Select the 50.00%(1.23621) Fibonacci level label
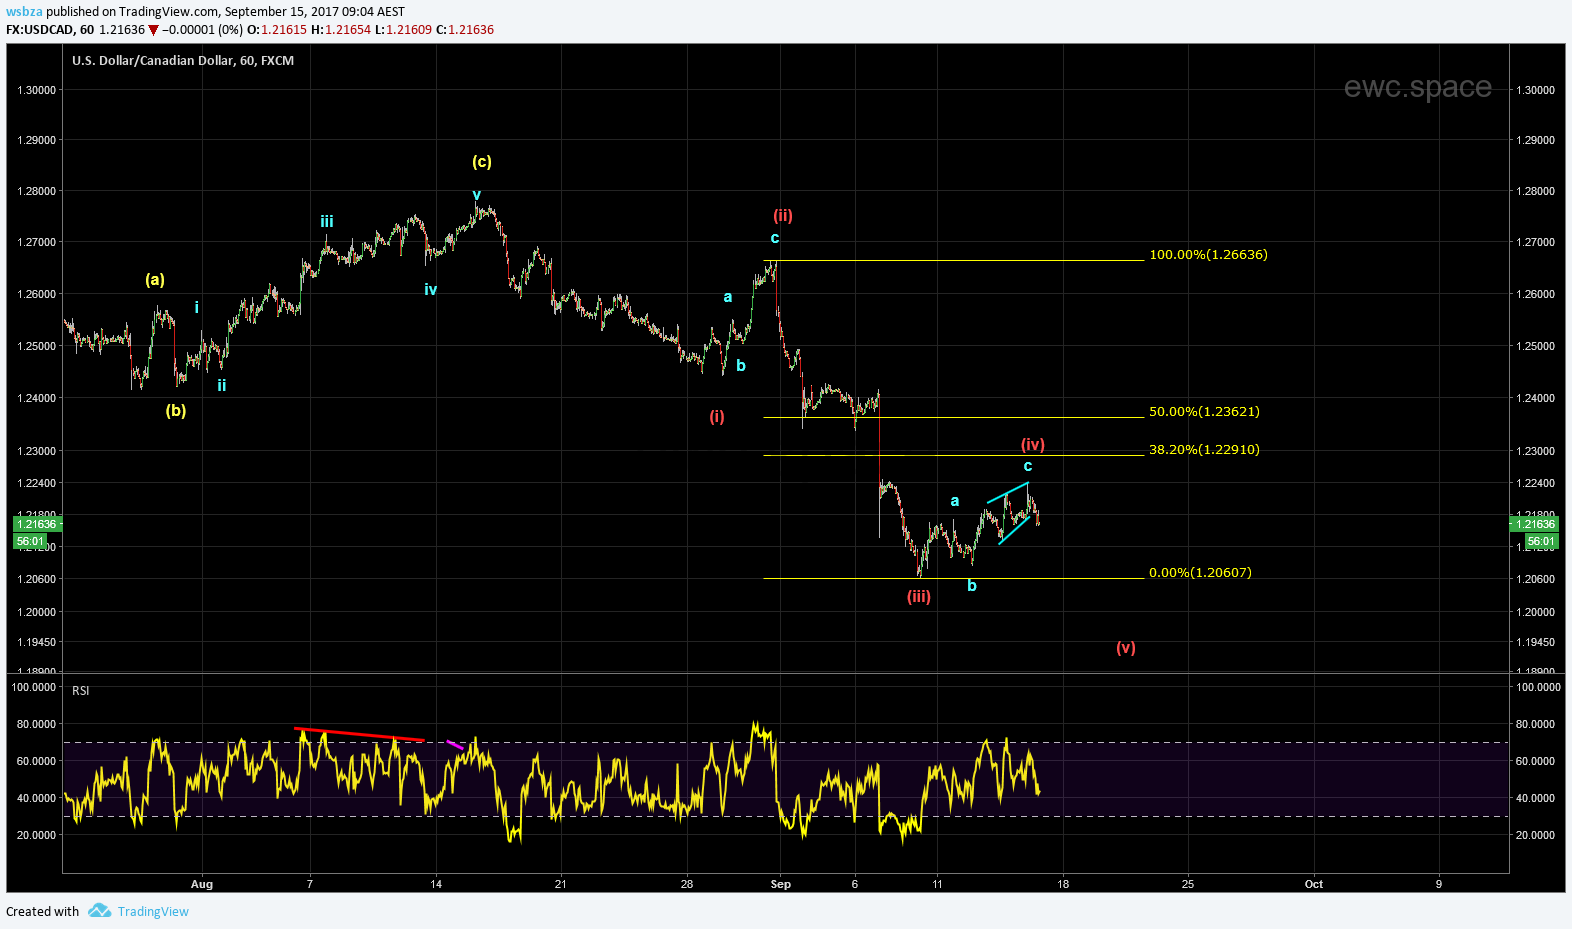This screenshot has width=1572, height=929. tap(1204, 412)
